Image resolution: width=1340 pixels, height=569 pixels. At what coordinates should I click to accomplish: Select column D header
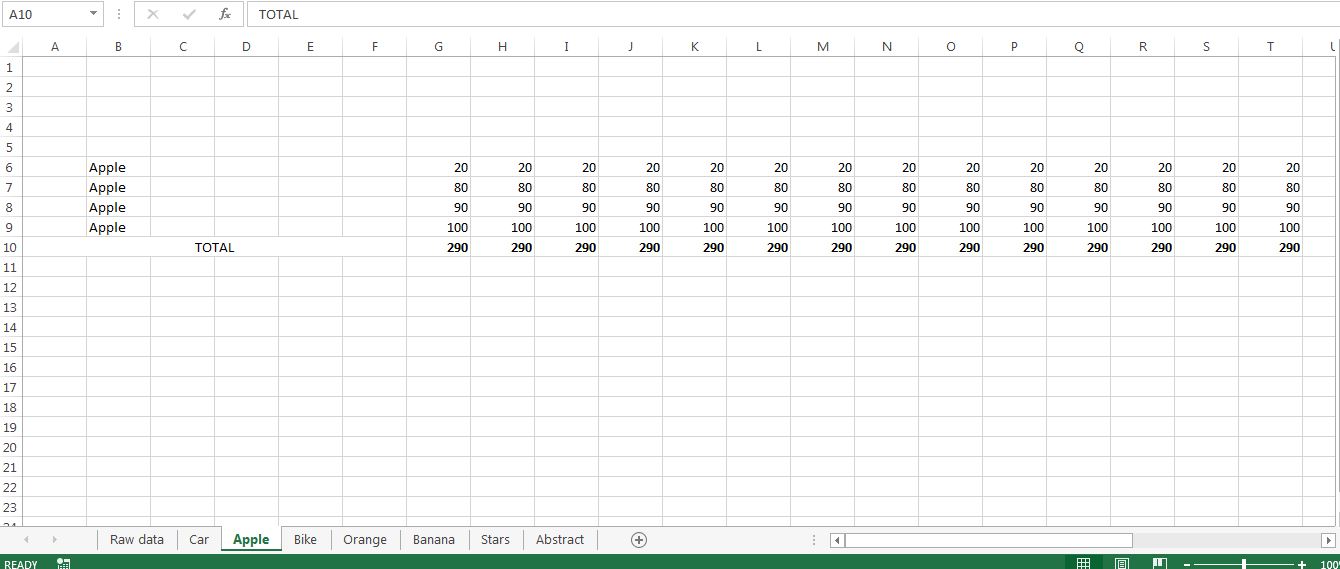[x=246, y=47]
